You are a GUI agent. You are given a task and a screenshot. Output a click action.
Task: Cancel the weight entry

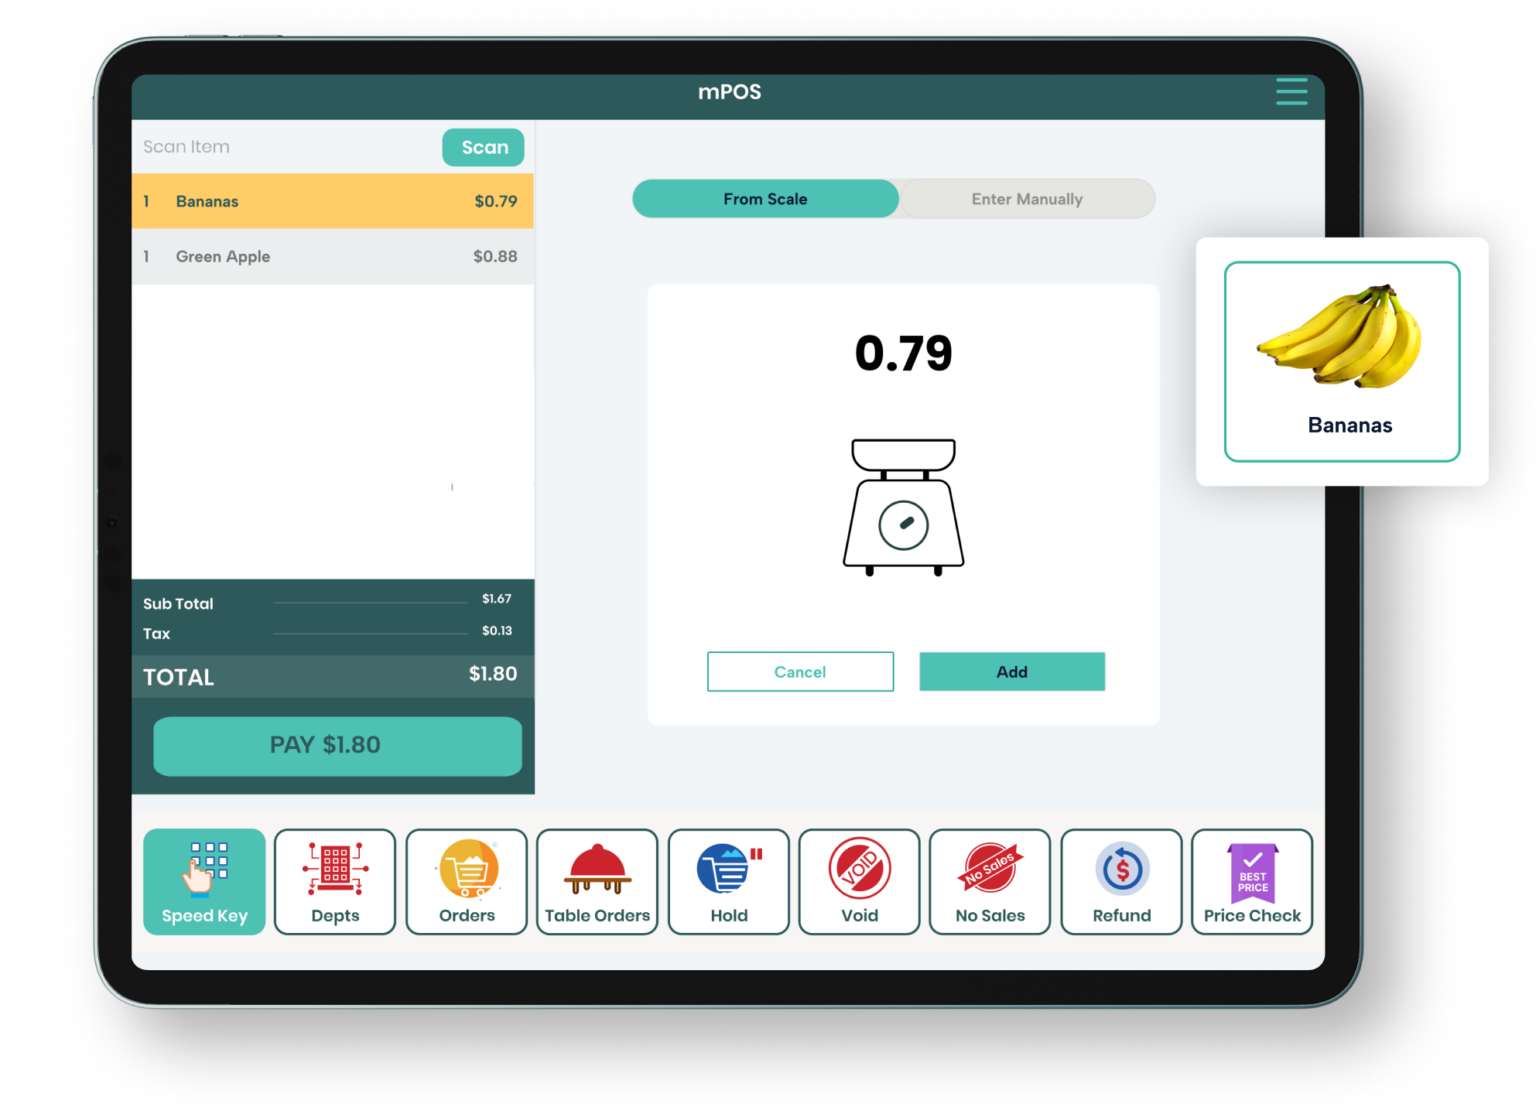click(800, 672)
